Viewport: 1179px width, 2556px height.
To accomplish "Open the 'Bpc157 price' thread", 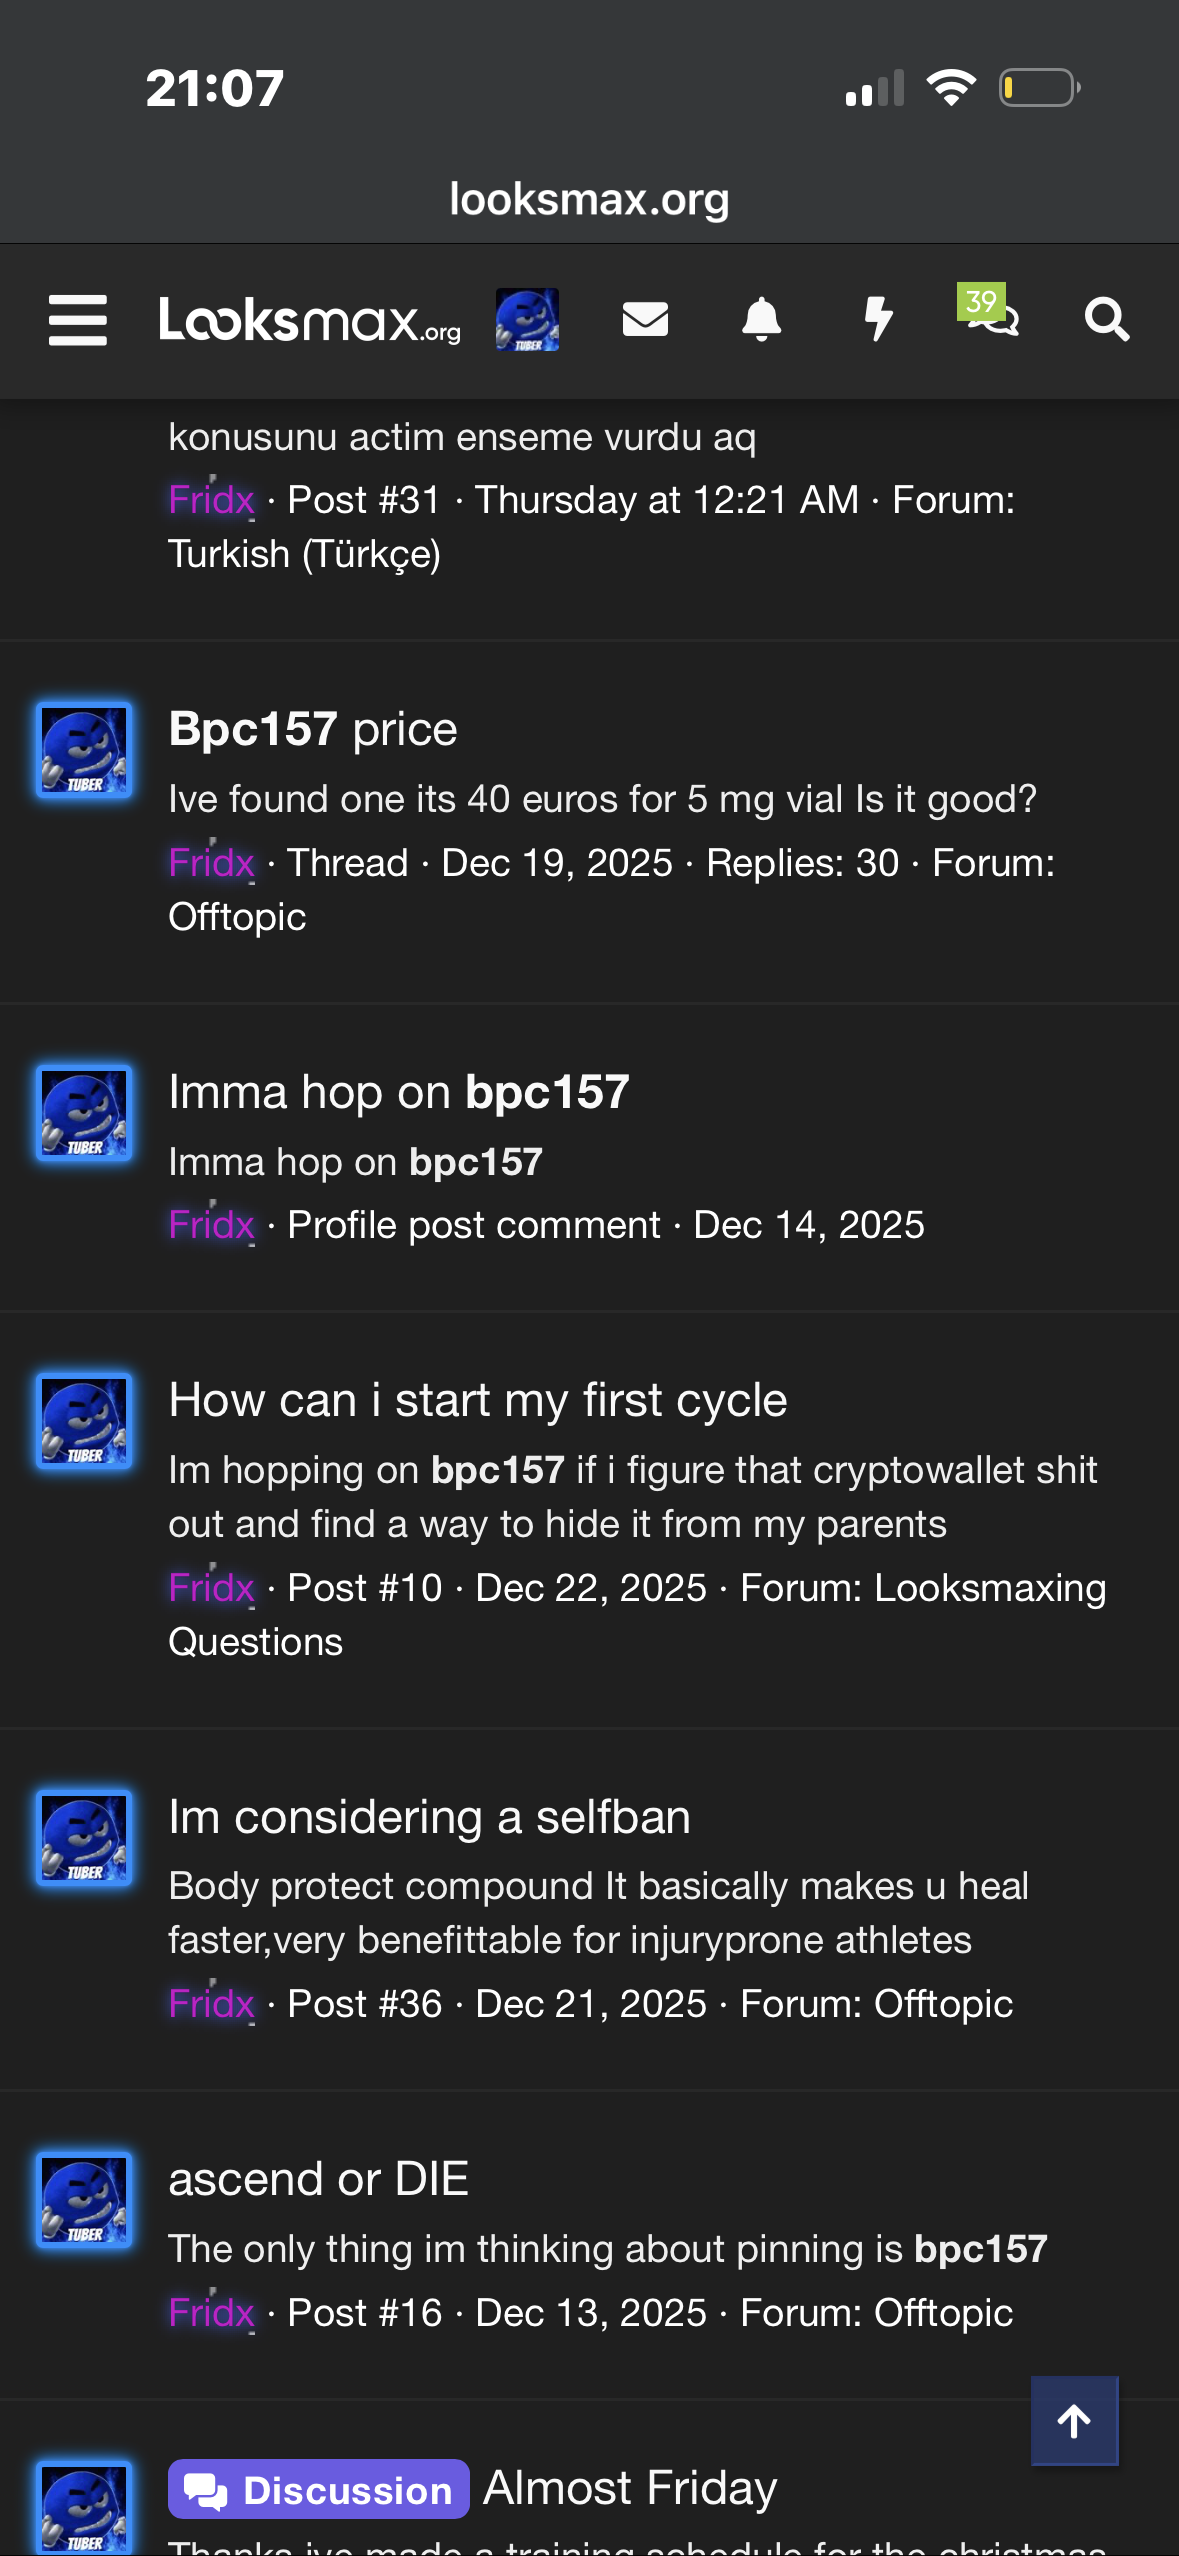I will pyautogui.click(x=313, y=729).
